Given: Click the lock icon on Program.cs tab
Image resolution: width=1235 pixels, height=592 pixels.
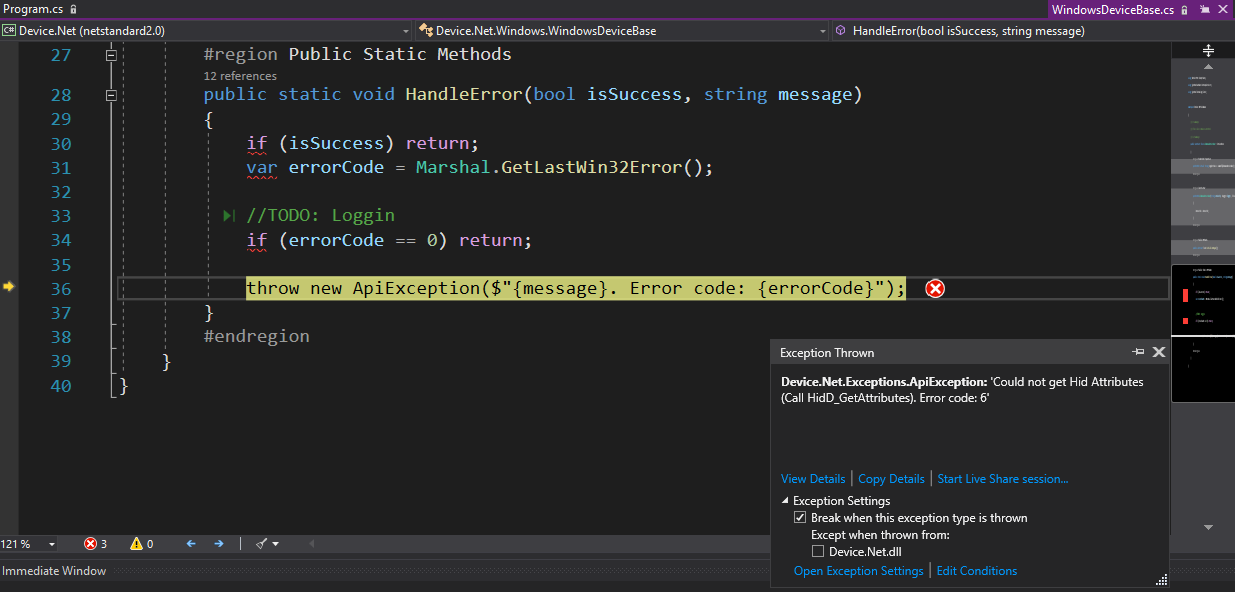Looking at the screenshot, I should coord(74,9).
